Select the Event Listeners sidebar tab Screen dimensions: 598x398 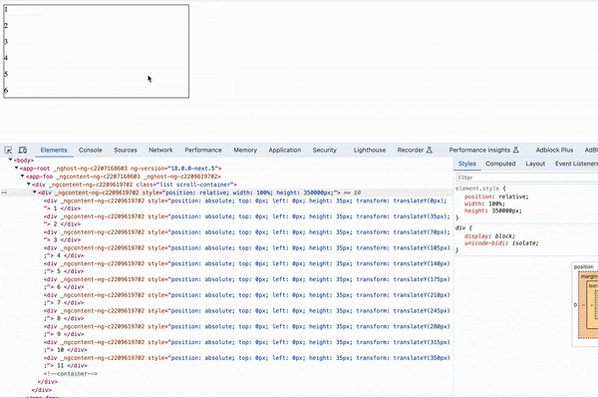(x=576, y=164)
